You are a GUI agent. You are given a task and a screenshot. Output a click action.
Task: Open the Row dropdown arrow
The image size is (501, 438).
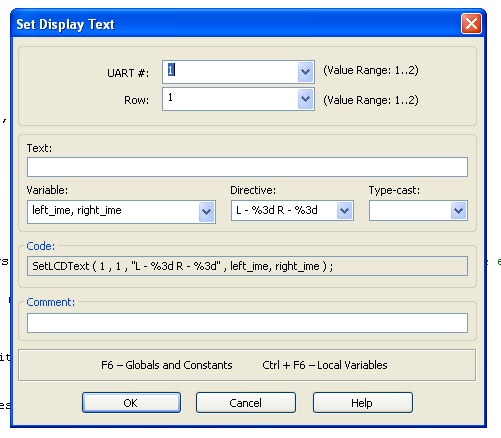305,99
